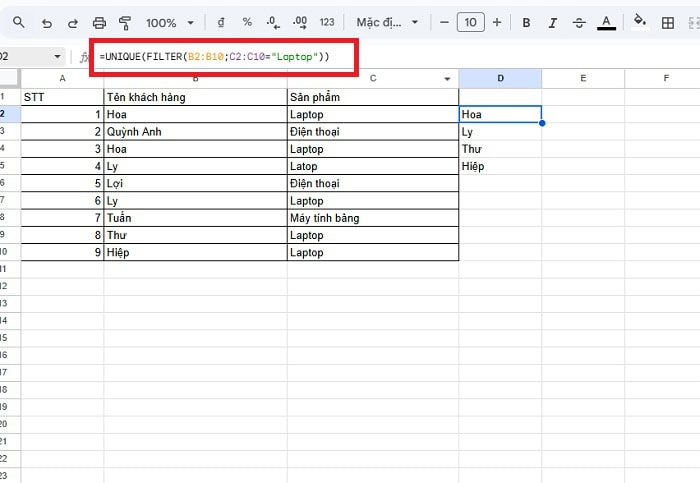Select column F header
The image size is (700, 483).
pos(662,79)
